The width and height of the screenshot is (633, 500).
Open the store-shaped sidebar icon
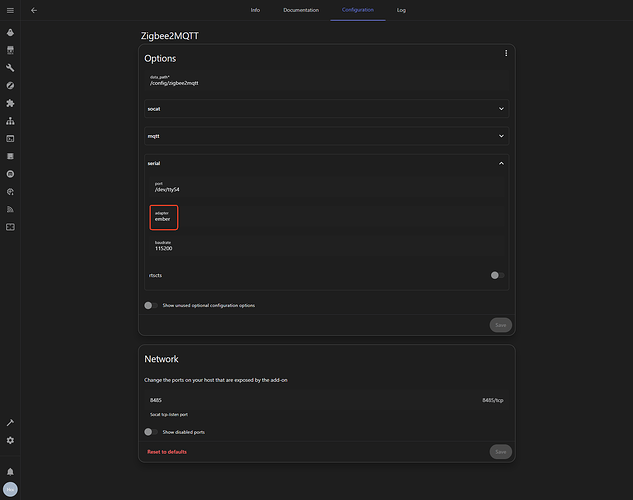10,50
